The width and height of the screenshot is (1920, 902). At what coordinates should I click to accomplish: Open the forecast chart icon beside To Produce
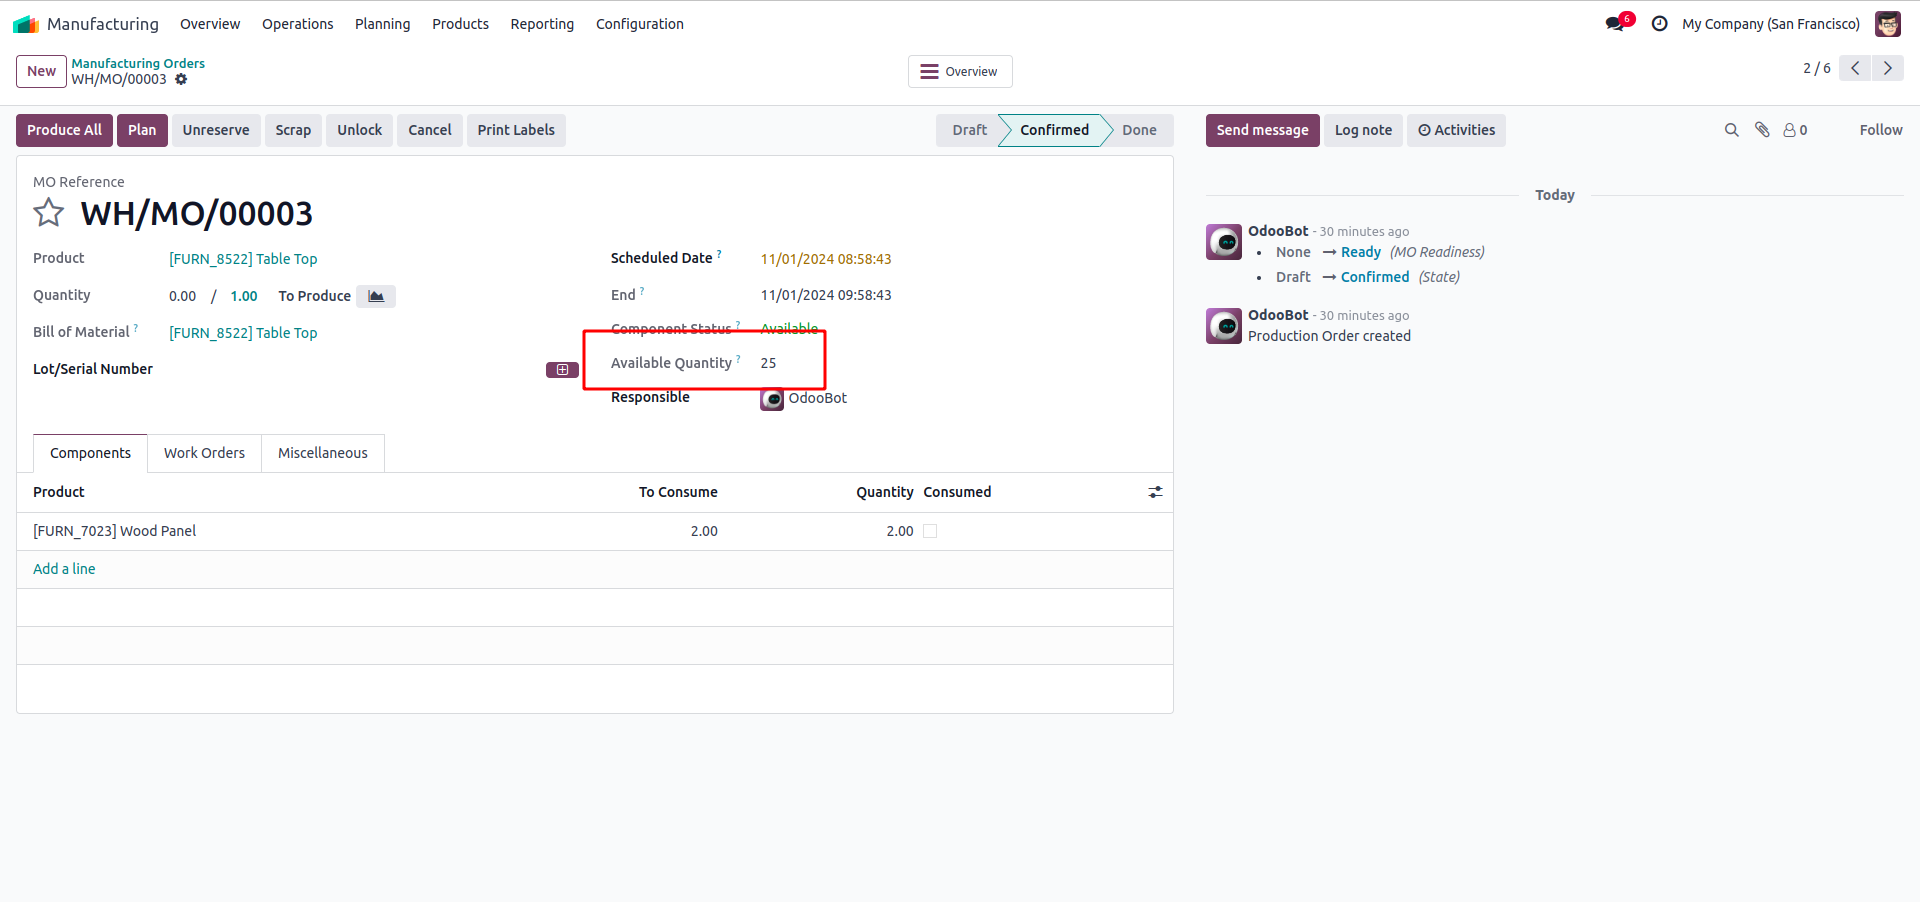[376, 296]
